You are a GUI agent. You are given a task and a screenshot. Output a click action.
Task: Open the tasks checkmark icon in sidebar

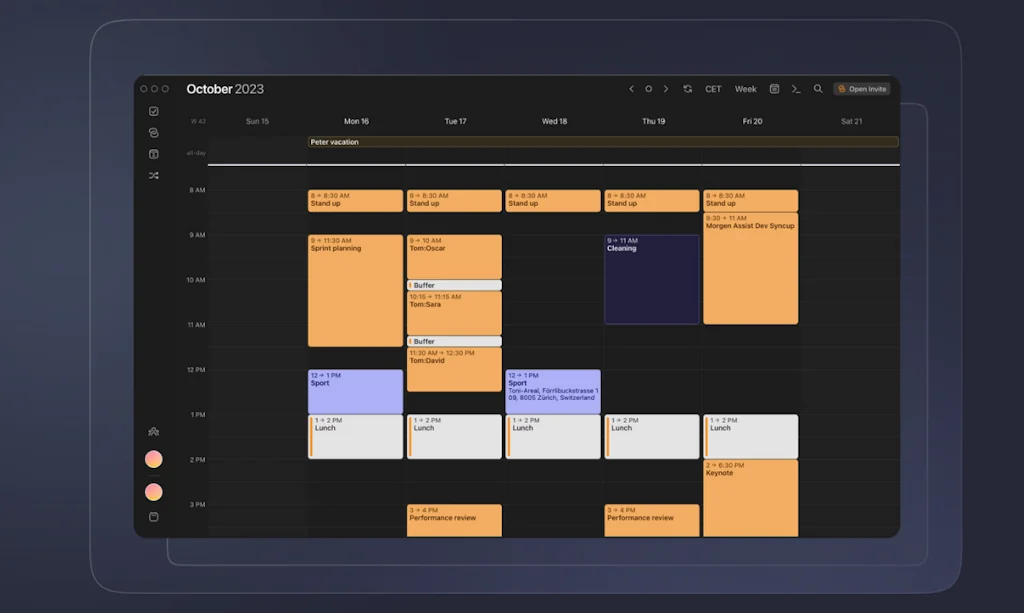(x=153, y=111)
